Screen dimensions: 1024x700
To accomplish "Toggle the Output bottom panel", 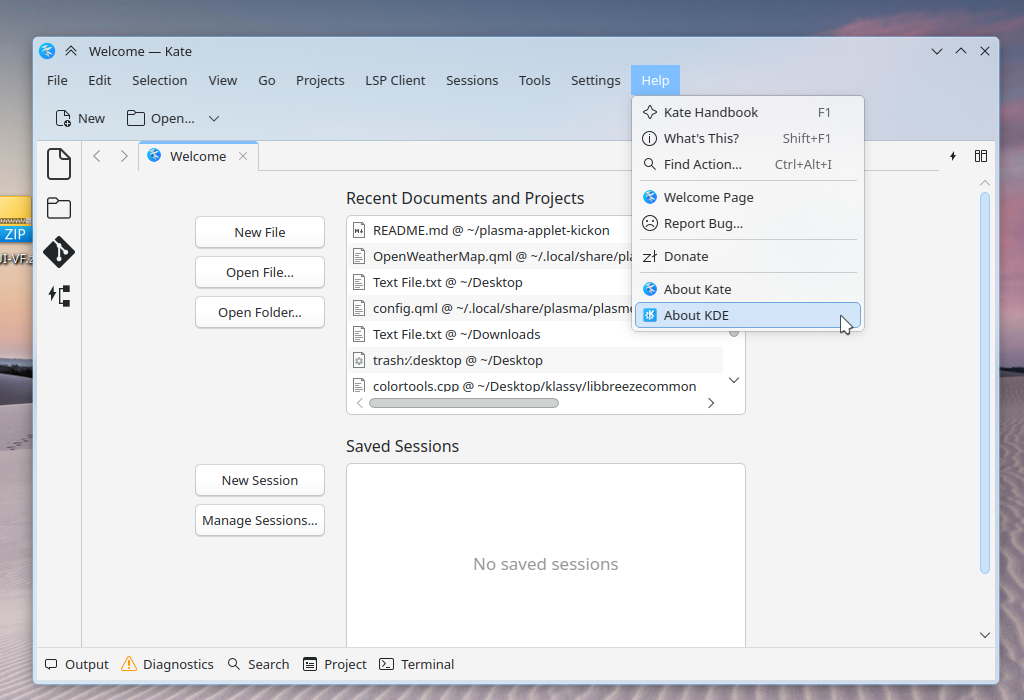I will point(76,664).
